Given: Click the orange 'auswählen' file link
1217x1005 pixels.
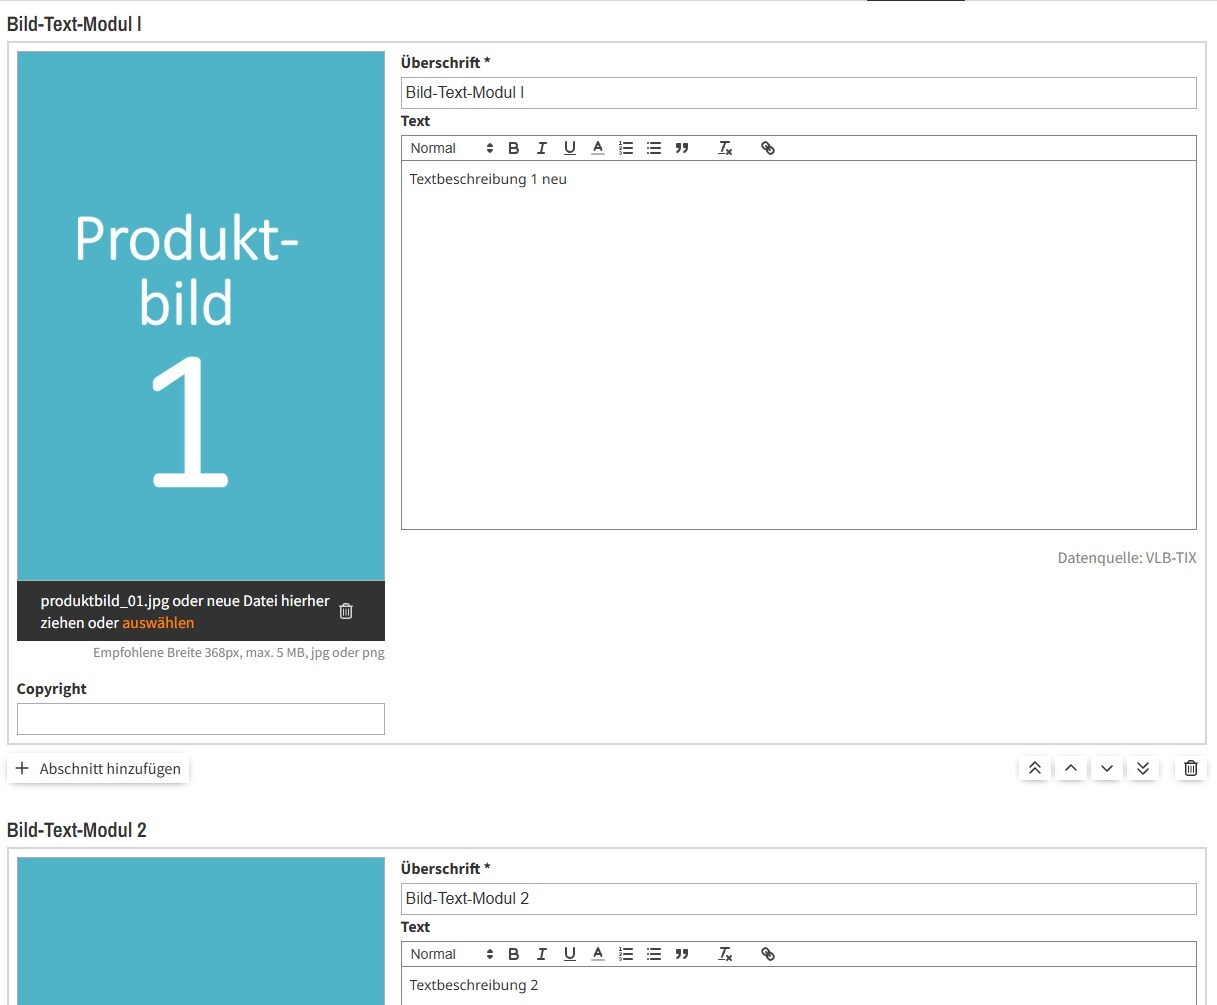Looking at the screenshot, I should [x=158, y=623].
